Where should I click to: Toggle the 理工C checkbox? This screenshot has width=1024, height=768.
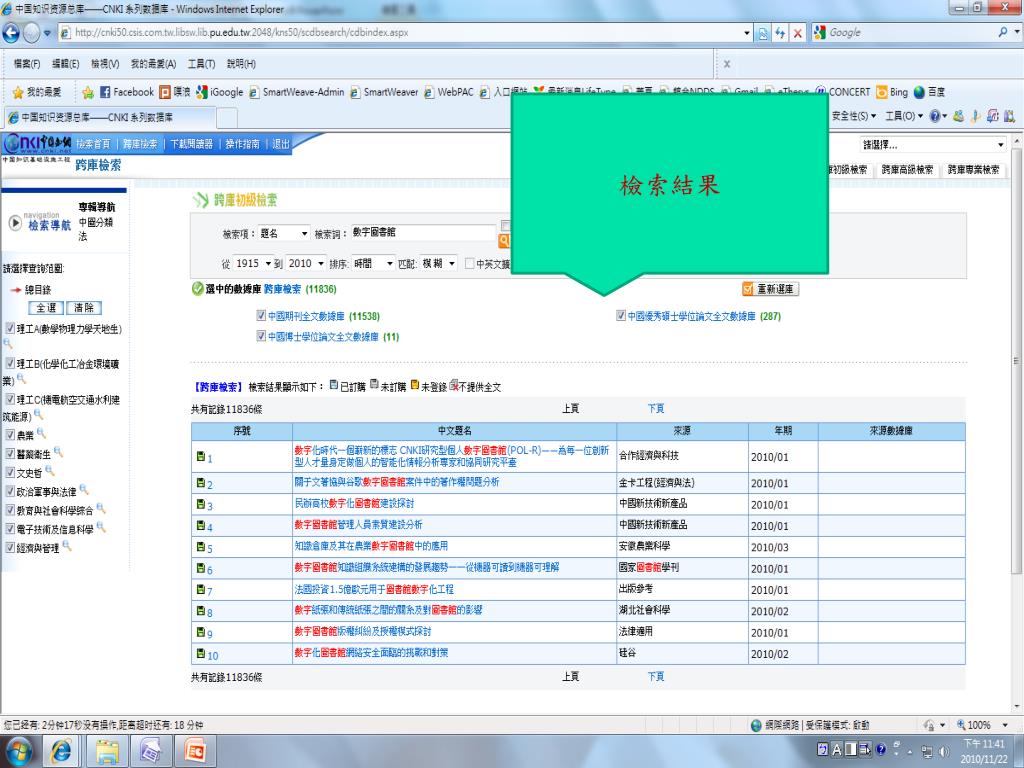(x=10, y=398)
